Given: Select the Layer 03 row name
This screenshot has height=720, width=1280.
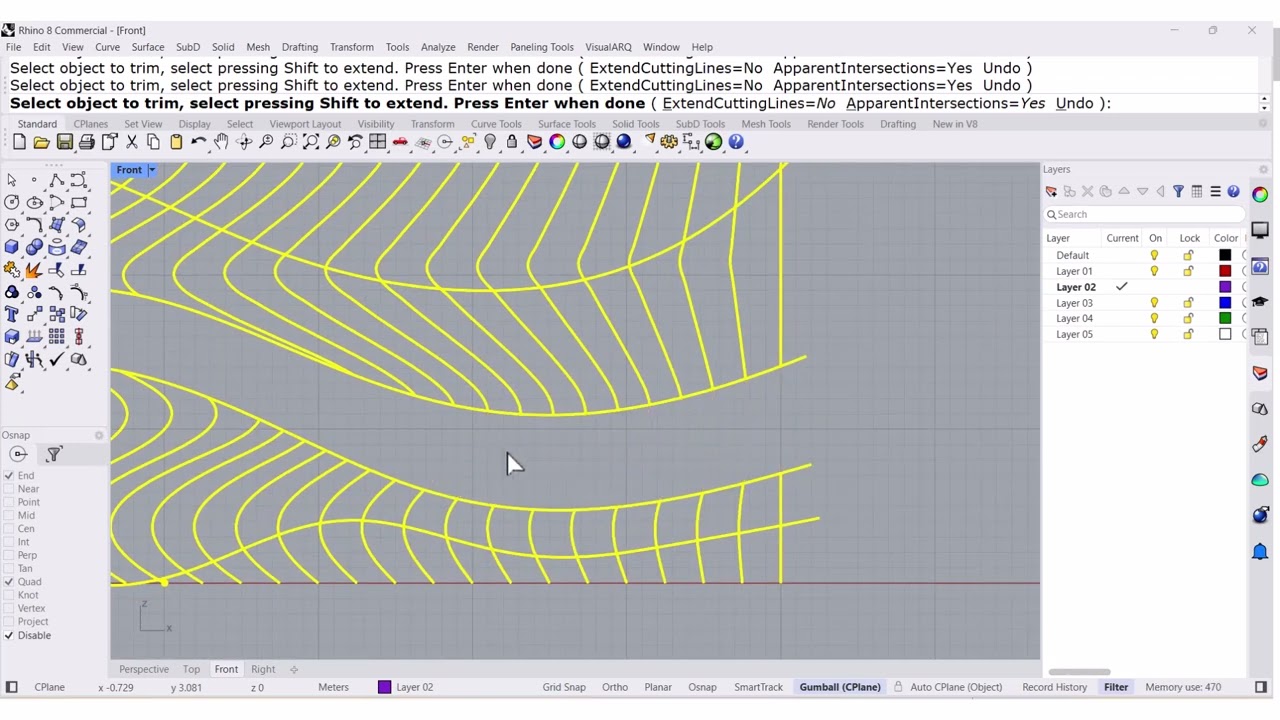Looking at the screenshot, I should point(1074,303).
